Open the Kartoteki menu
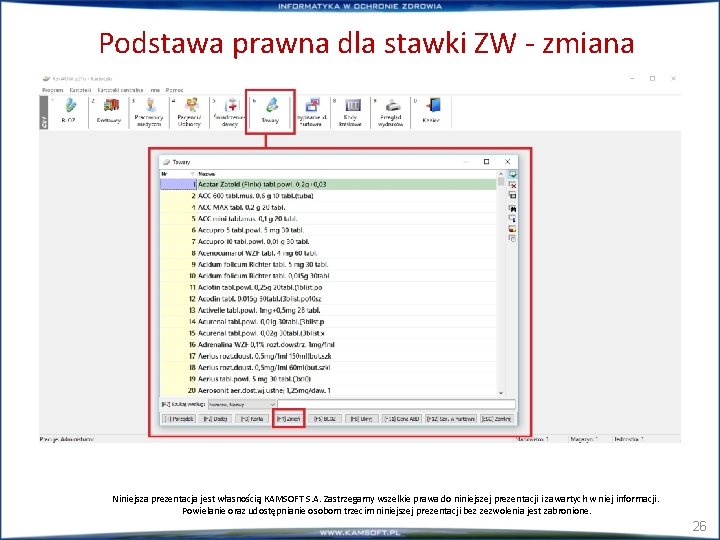This screenshot has width=720, height=540. click(x=80, y=90)
